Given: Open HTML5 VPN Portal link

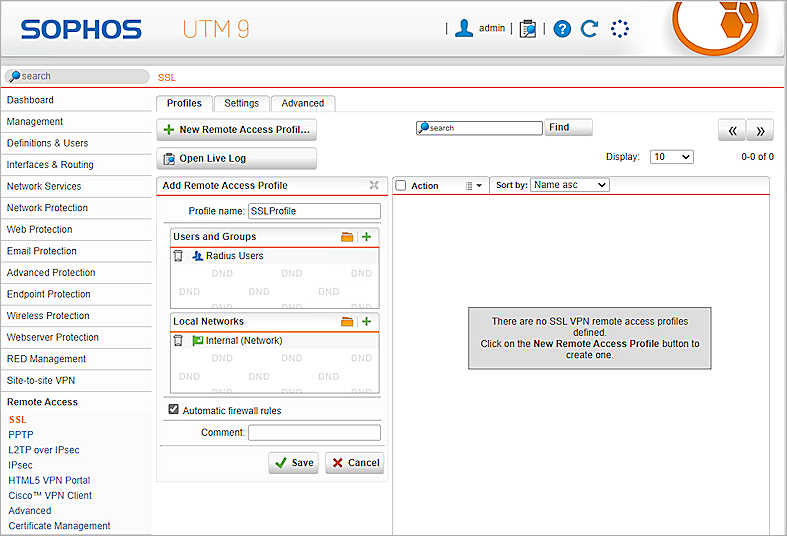Looking at the screenshot, I should [49, 480].
